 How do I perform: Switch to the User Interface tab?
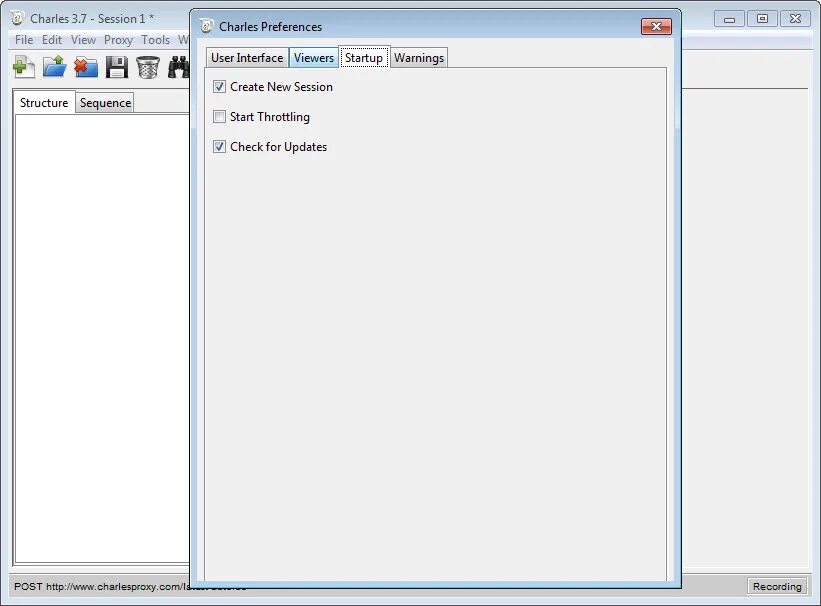click(x=247, y=58)
